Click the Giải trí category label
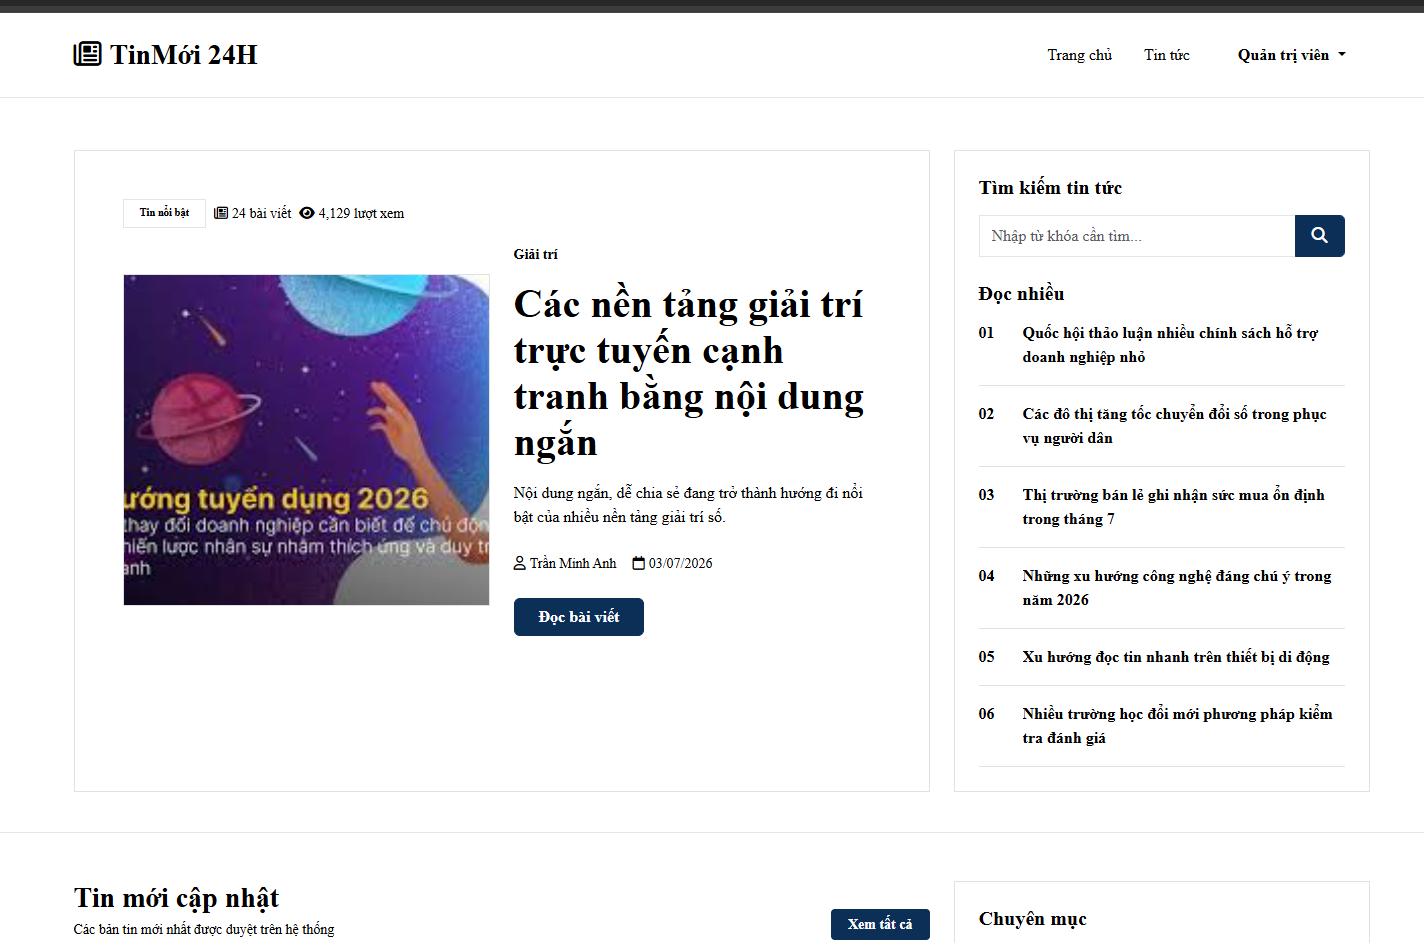This screenshot has width=1424, height=943. pyautogui.click(x=536, y=254)
